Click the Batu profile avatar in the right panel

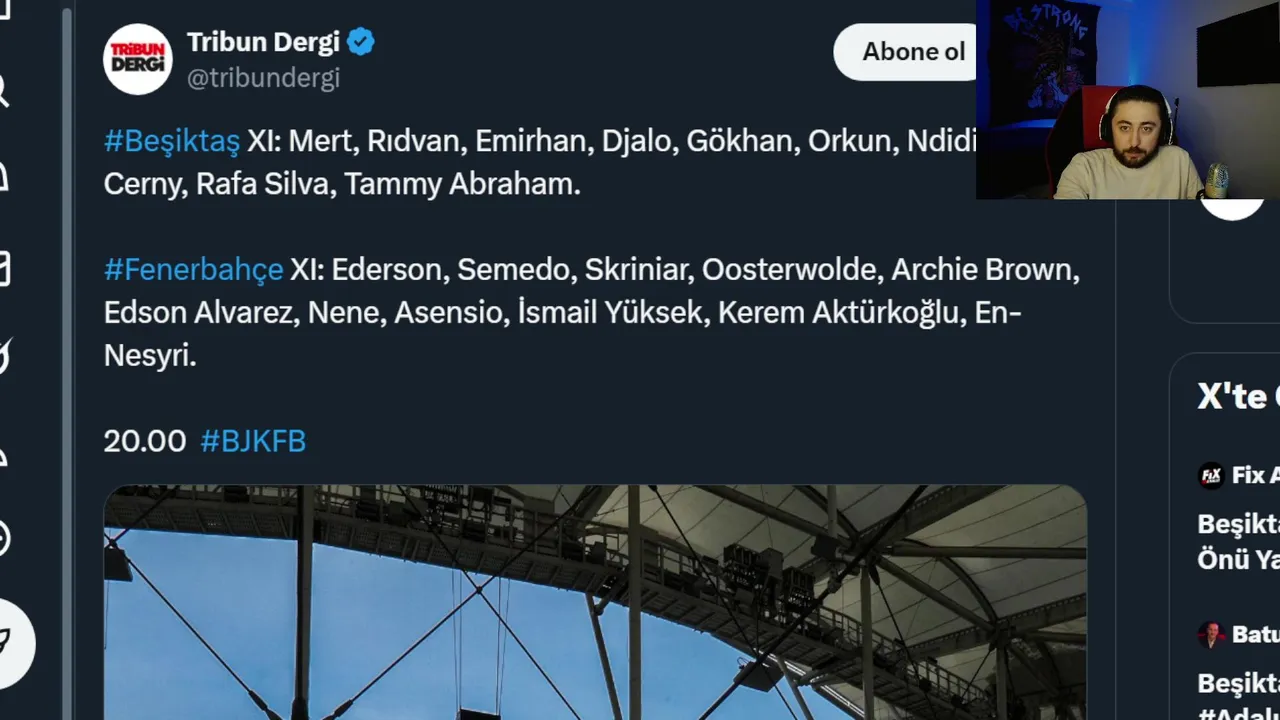1211,634
